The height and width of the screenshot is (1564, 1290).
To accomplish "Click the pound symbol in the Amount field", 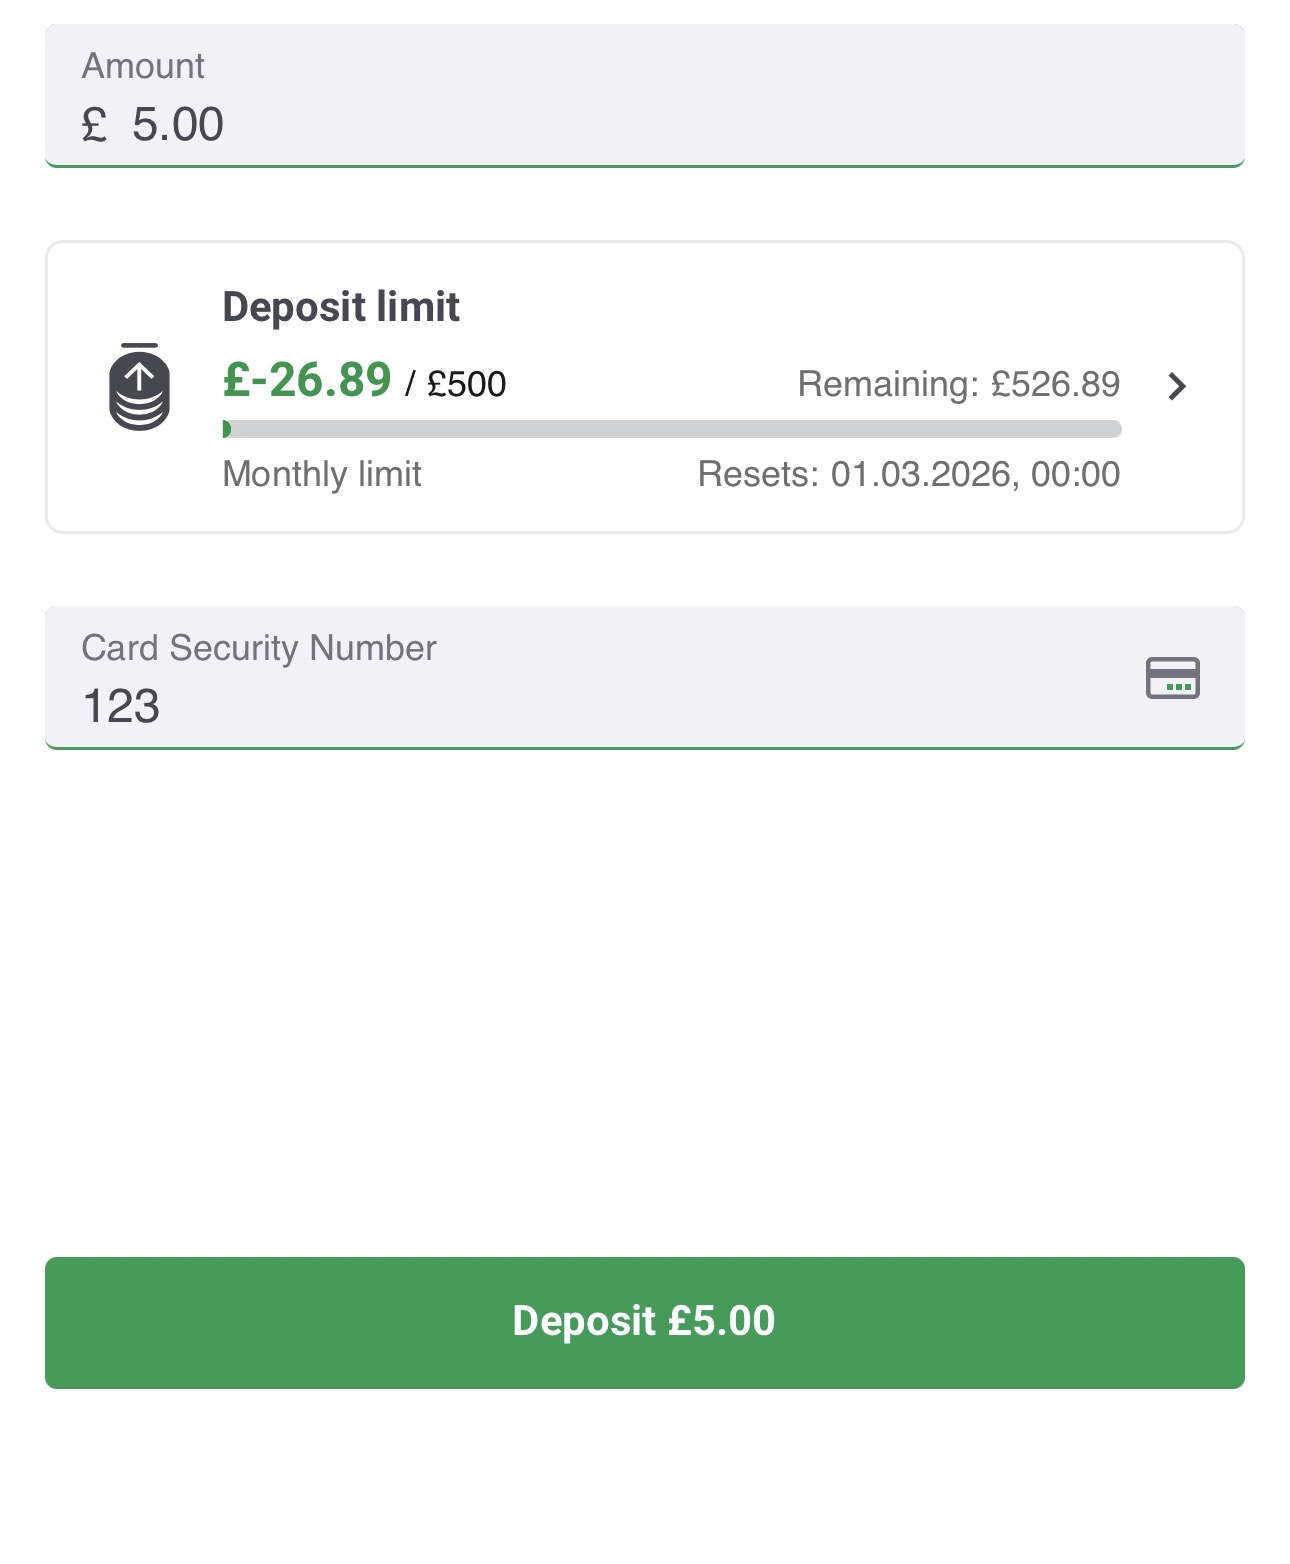I will 94,125.
